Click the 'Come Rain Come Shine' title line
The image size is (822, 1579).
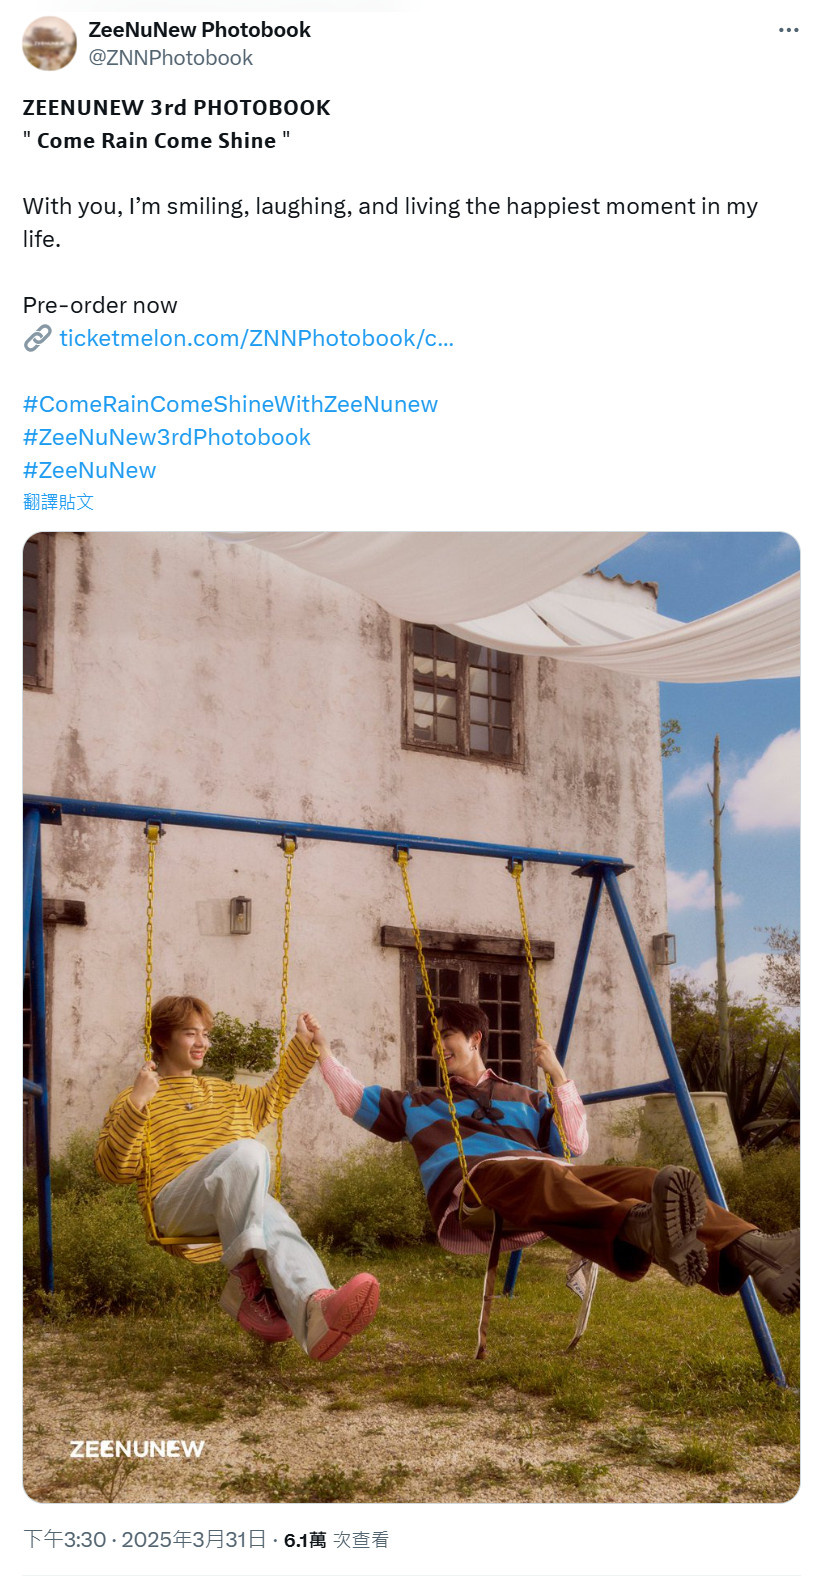click(x=157, y=141)
